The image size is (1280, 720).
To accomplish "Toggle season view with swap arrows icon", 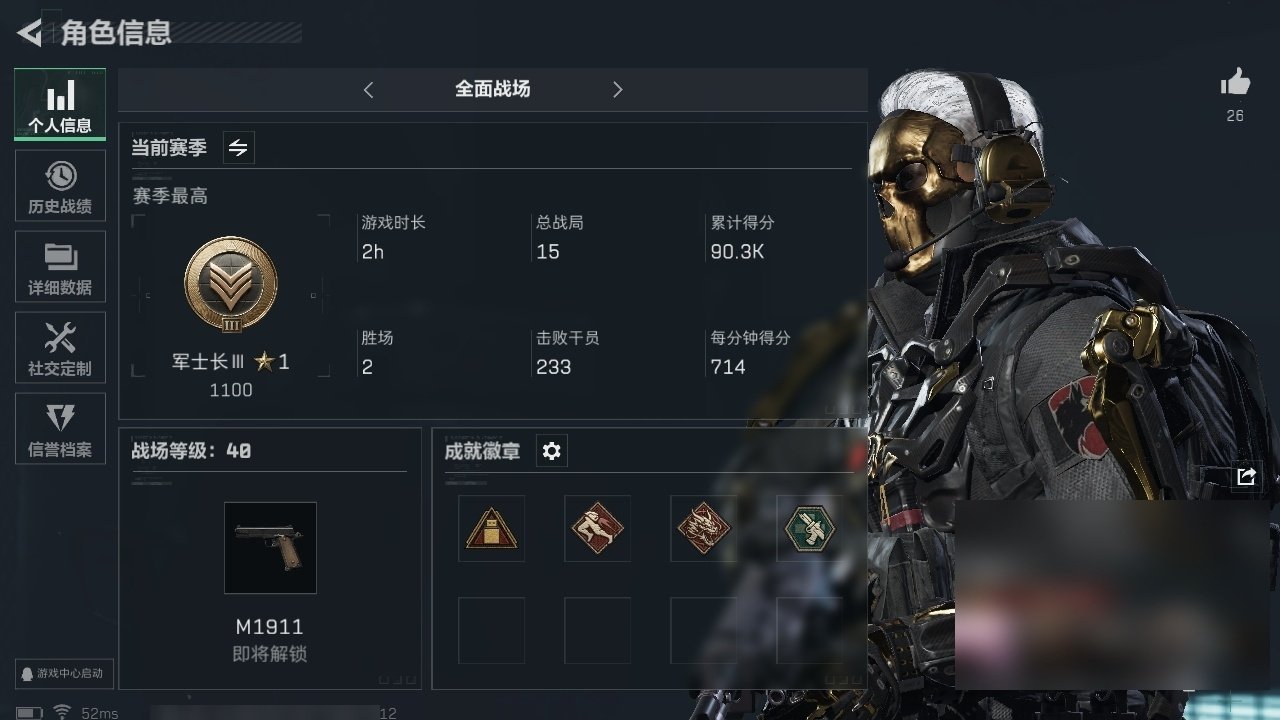I will coord(238,148).
